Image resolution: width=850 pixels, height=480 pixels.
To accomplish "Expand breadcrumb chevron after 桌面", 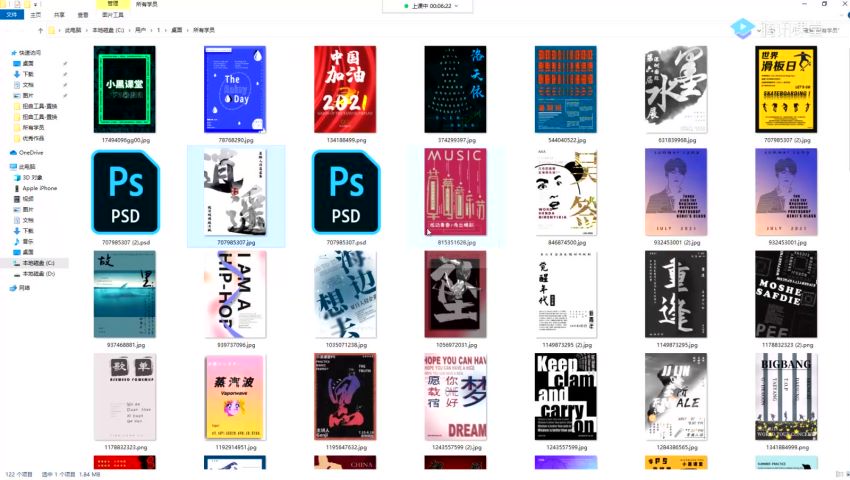I will pos(188,30).
